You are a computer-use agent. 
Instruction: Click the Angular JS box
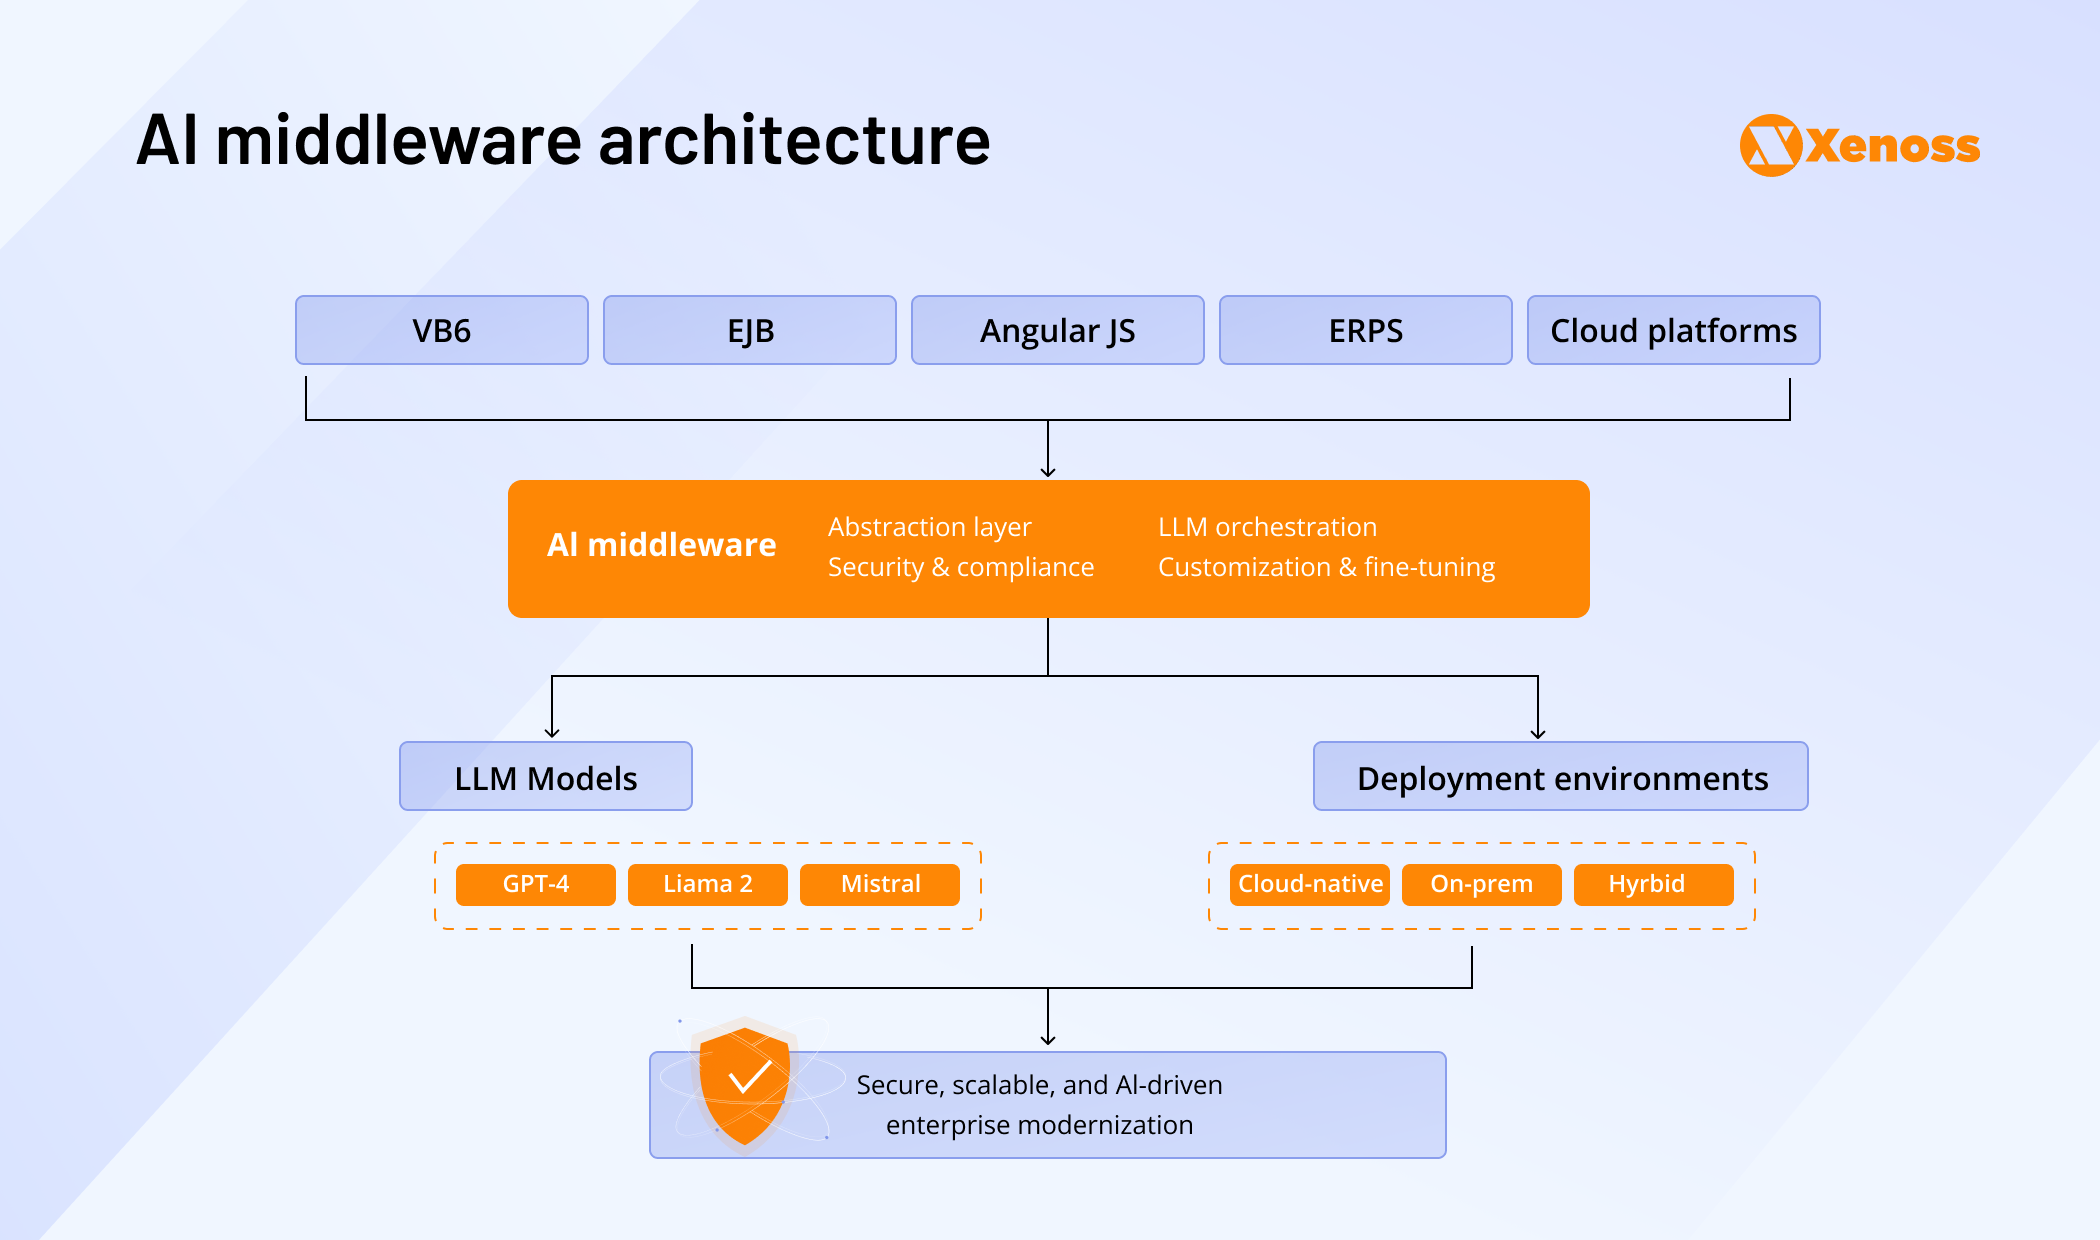pos(1058,330)
